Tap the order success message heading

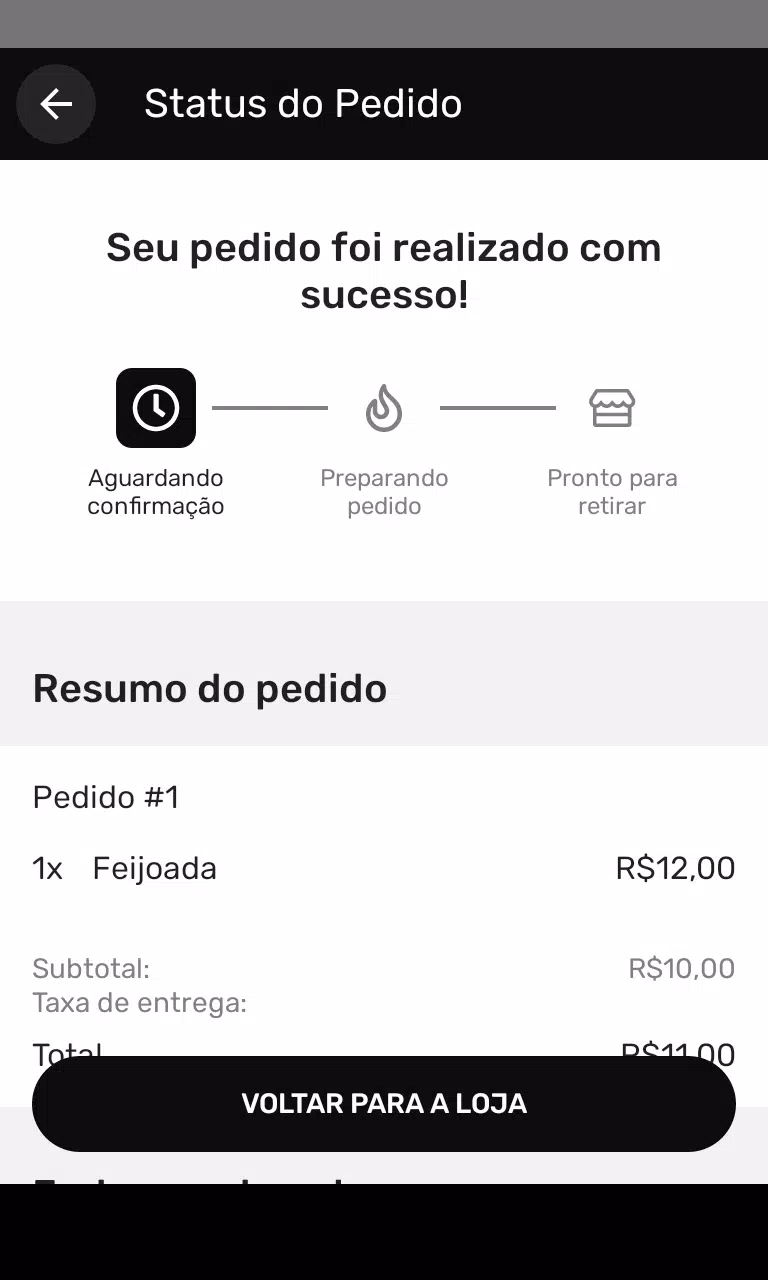384,271
